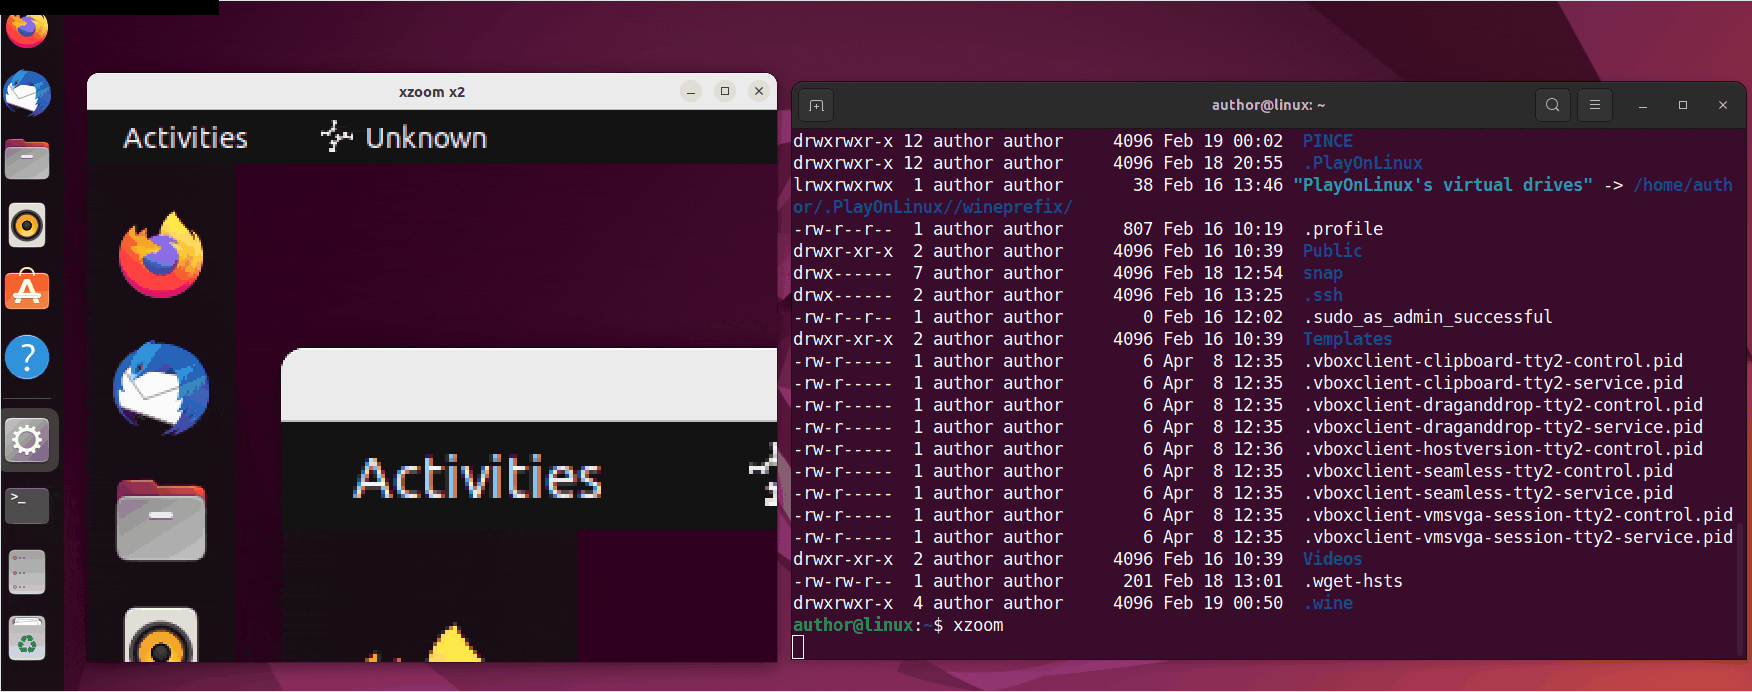Minimize the xzoom x2 window
1752x692 pixels.
click(x=691, y=91)
